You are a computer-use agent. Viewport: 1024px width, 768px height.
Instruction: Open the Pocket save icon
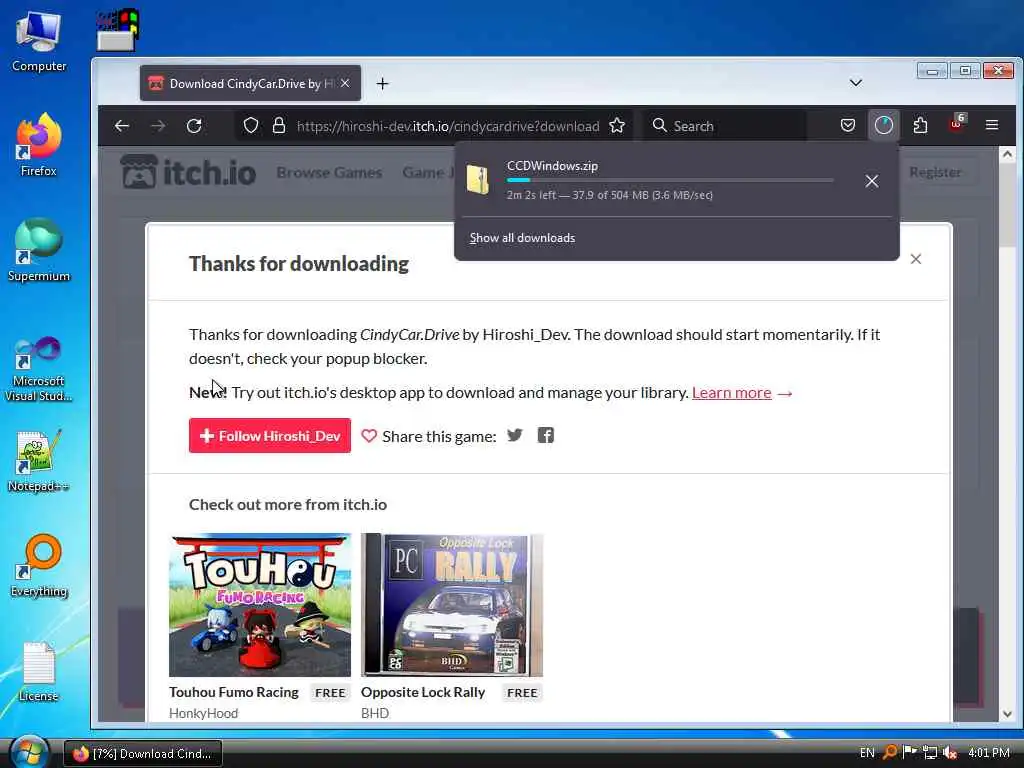click(848, 125)
